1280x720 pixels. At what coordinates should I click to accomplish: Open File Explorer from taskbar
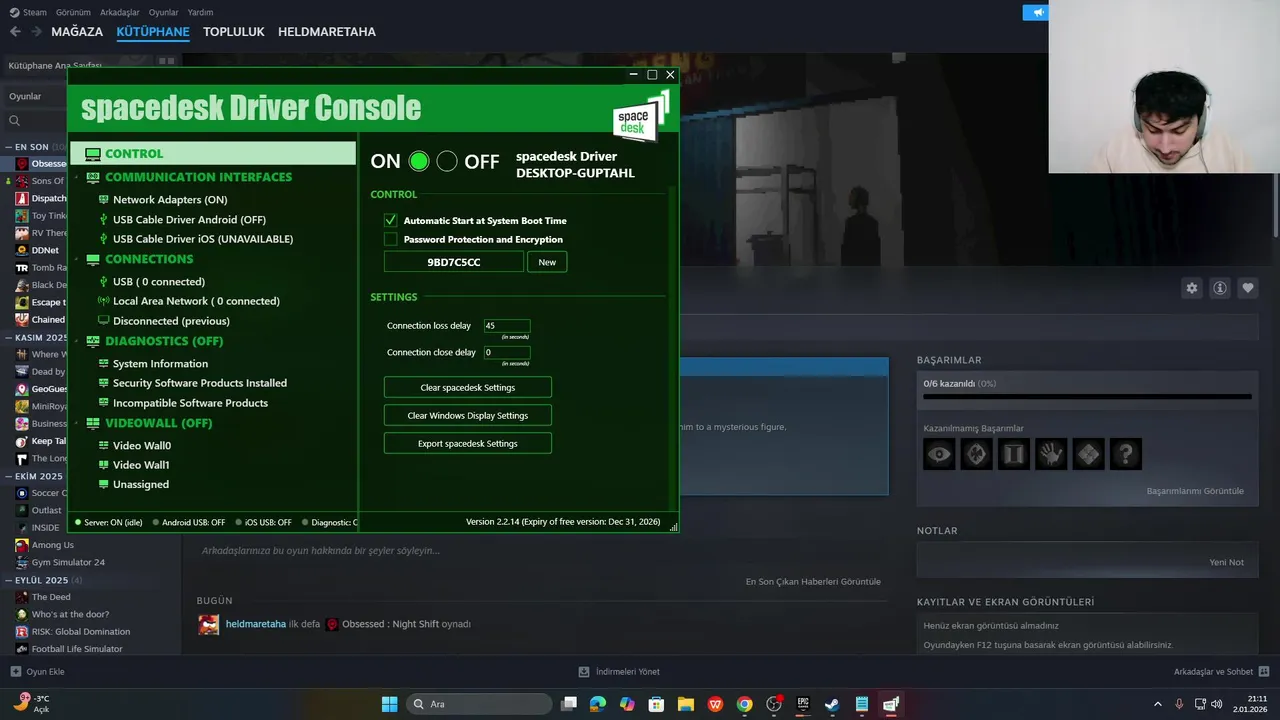pos(686,704)
